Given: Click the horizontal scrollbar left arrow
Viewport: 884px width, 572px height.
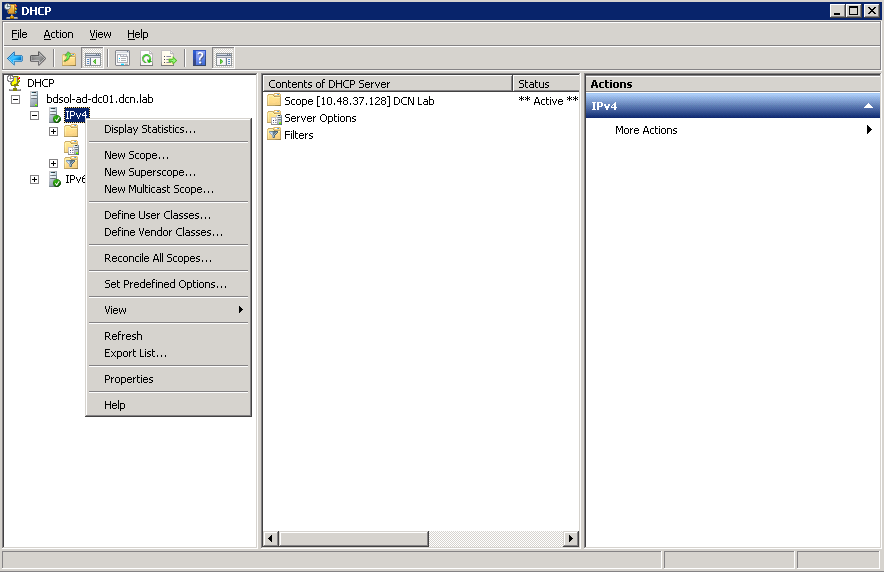Looking at the screenshot, I should click(x=271, y=538).
